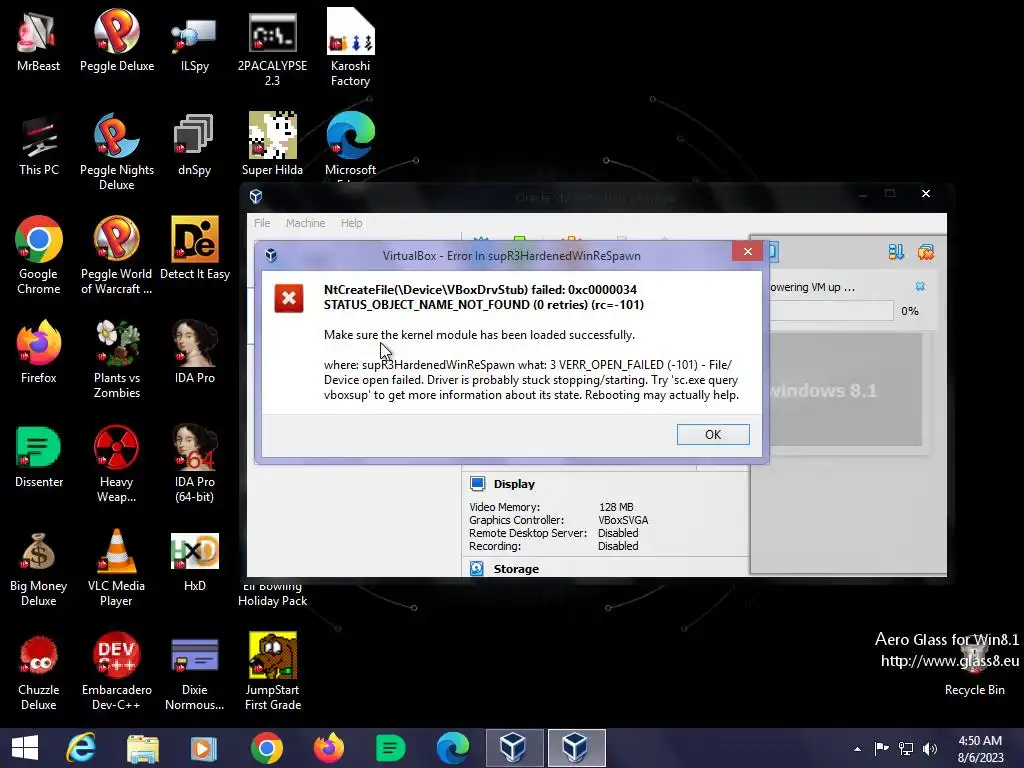Image resolution: width=1024 pixels, height=768 pixels.
Task: Close the Oracle VM VirtualBox Manager window
Action: [925, 193]
